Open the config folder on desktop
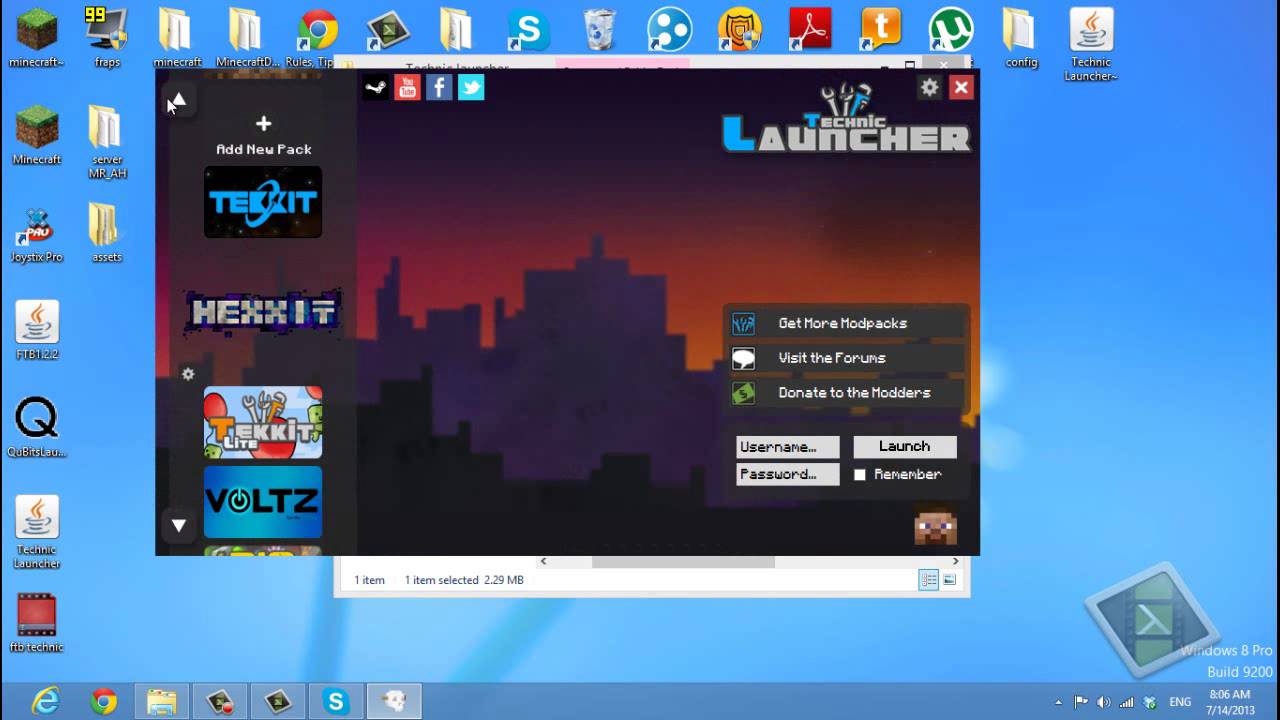The image size is (1280, 720). [x=1021, y=38]
